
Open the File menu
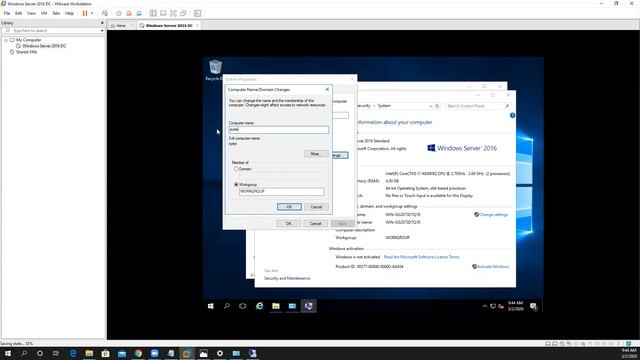[x=7, y=13]
